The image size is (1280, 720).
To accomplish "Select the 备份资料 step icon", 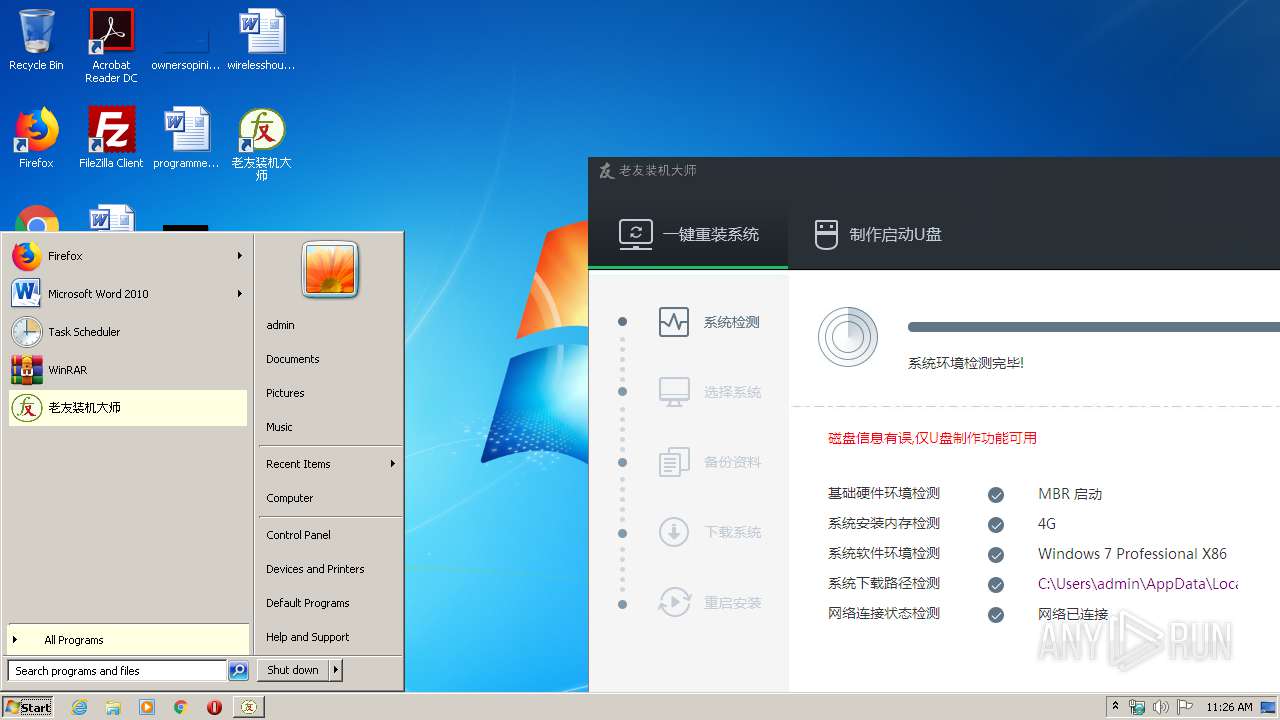I will [674, 462].
